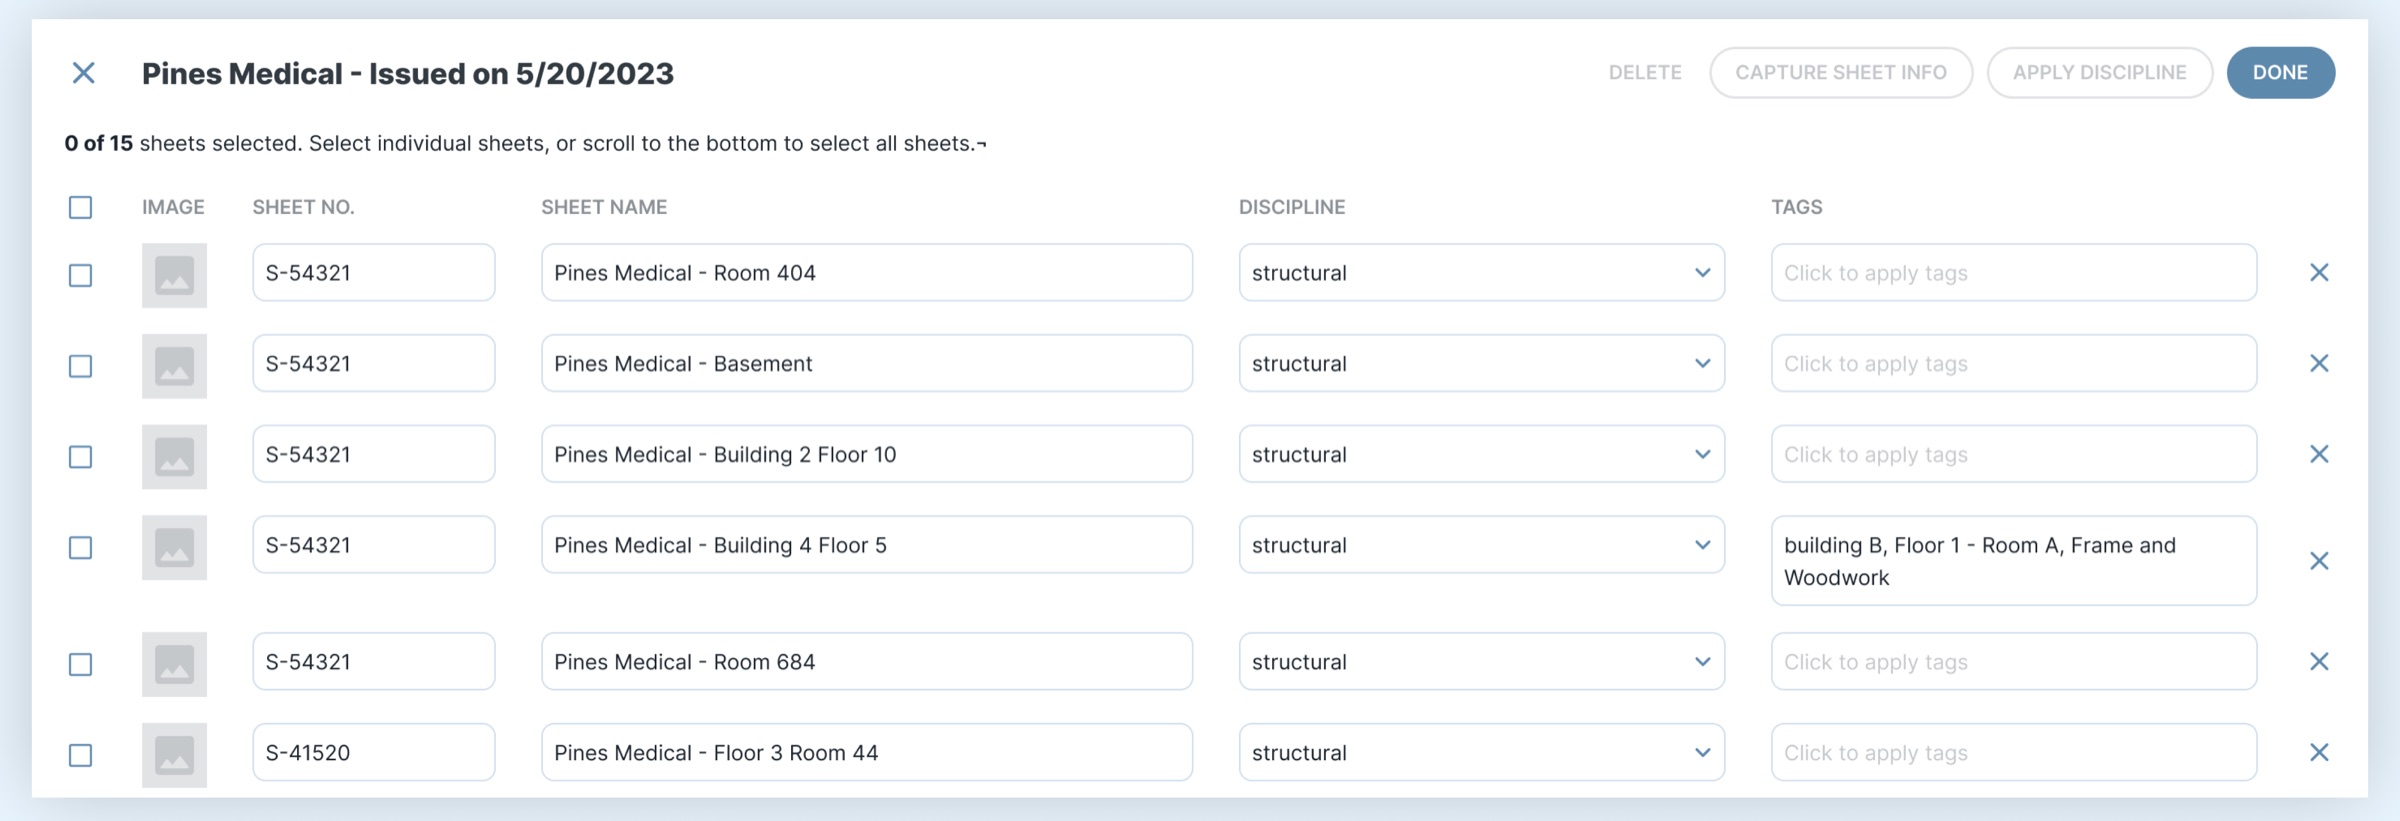Edit sheet name Pines Medical - Room 684
Image resolution: width=2400 pixels, height=821 pixels.
(867, 662)
